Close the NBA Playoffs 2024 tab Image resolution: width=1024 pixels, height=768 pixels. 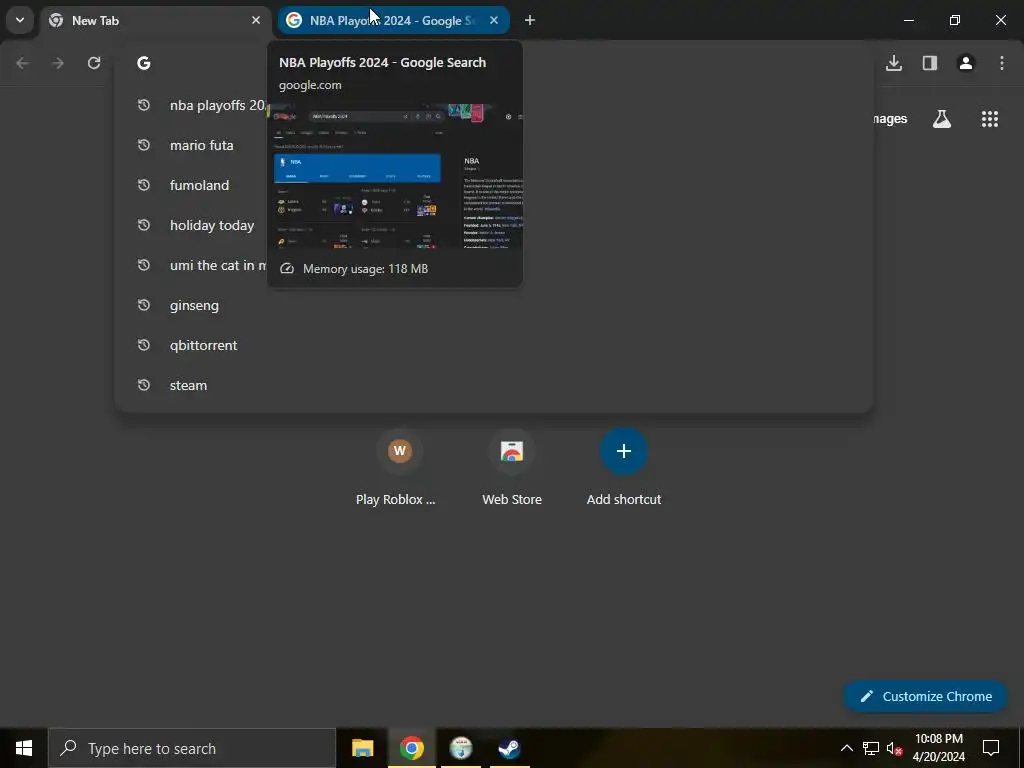point(494,20)
